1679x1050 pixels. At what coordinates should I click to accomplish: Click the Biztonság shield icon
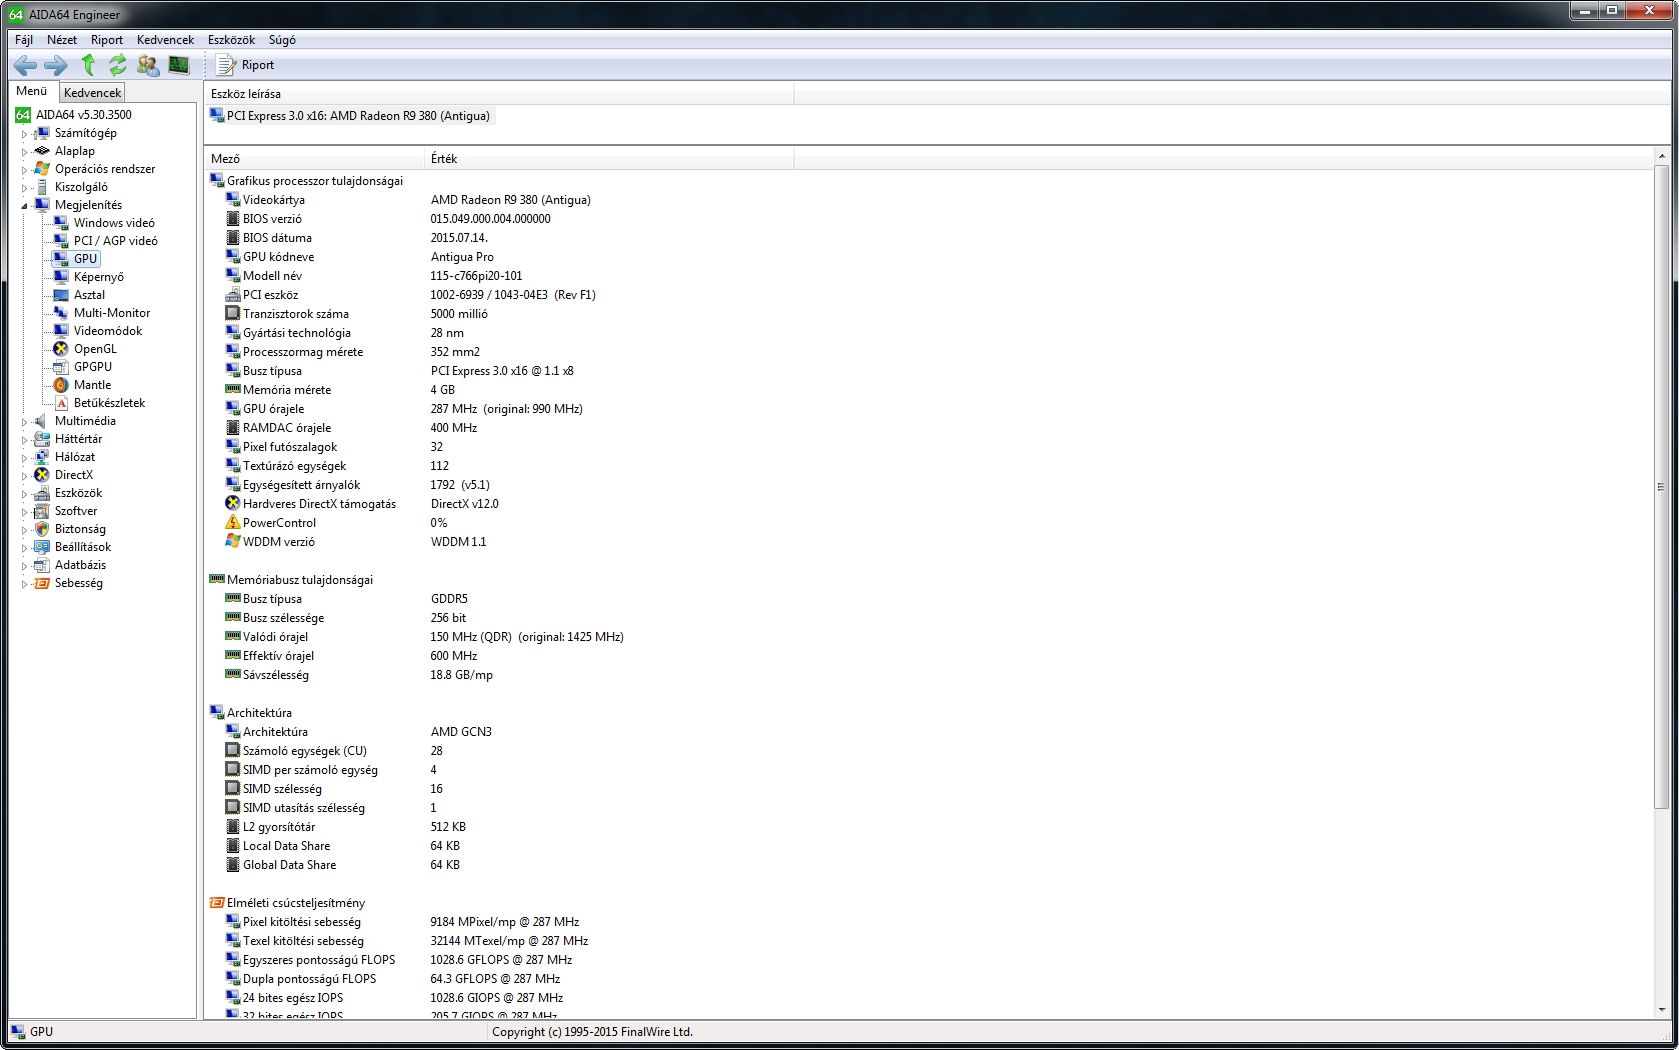coord(42,529)
